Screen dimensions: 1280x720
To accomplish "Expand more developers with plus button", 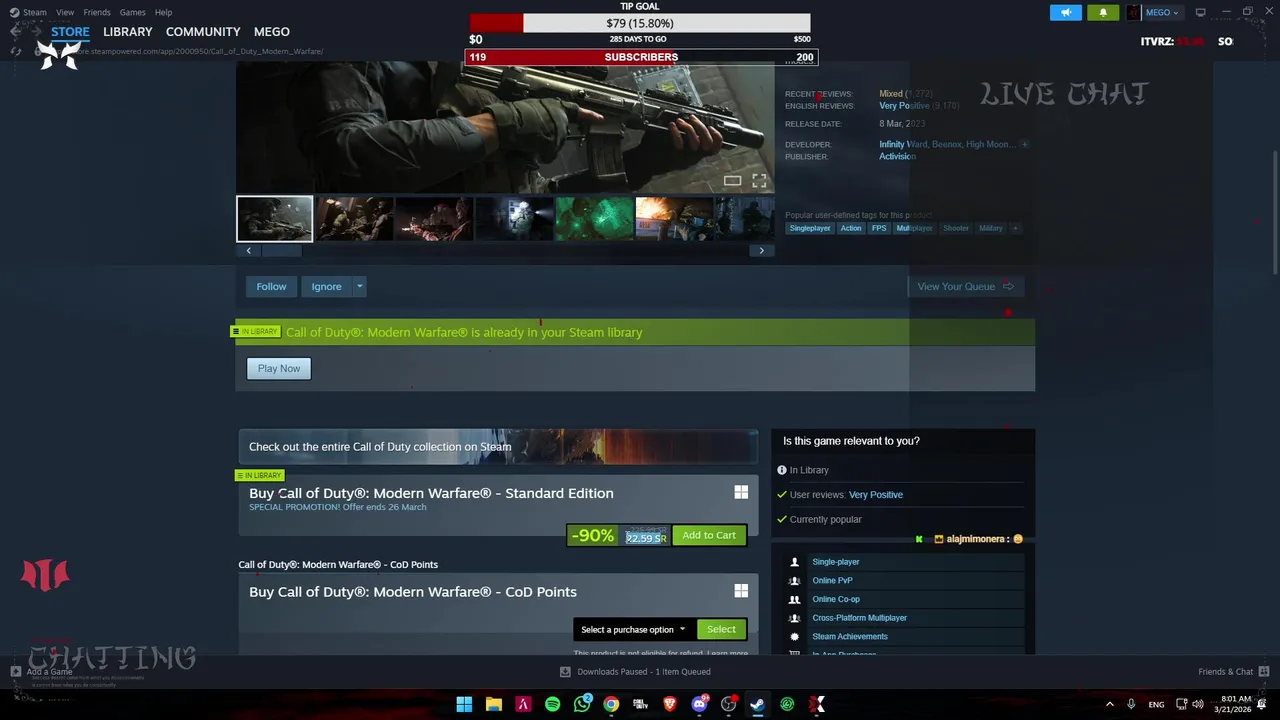I will click(x=1024, y=144).
